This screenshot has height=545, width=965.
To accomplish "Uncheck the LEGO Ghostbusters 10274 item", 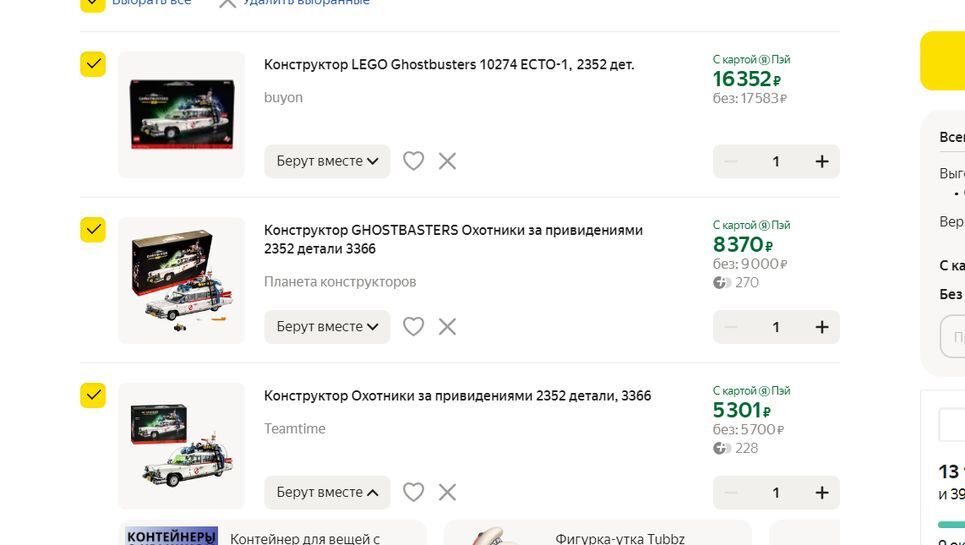I will (x=93, y=65).
